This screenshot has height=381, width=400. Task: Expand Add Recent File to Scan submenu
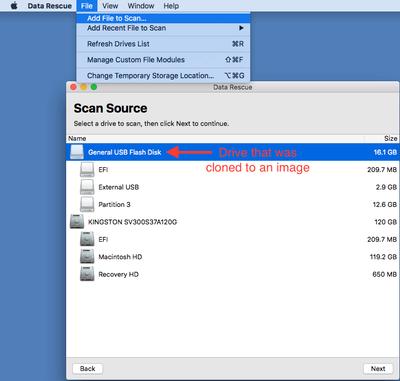tap(163, 28)
